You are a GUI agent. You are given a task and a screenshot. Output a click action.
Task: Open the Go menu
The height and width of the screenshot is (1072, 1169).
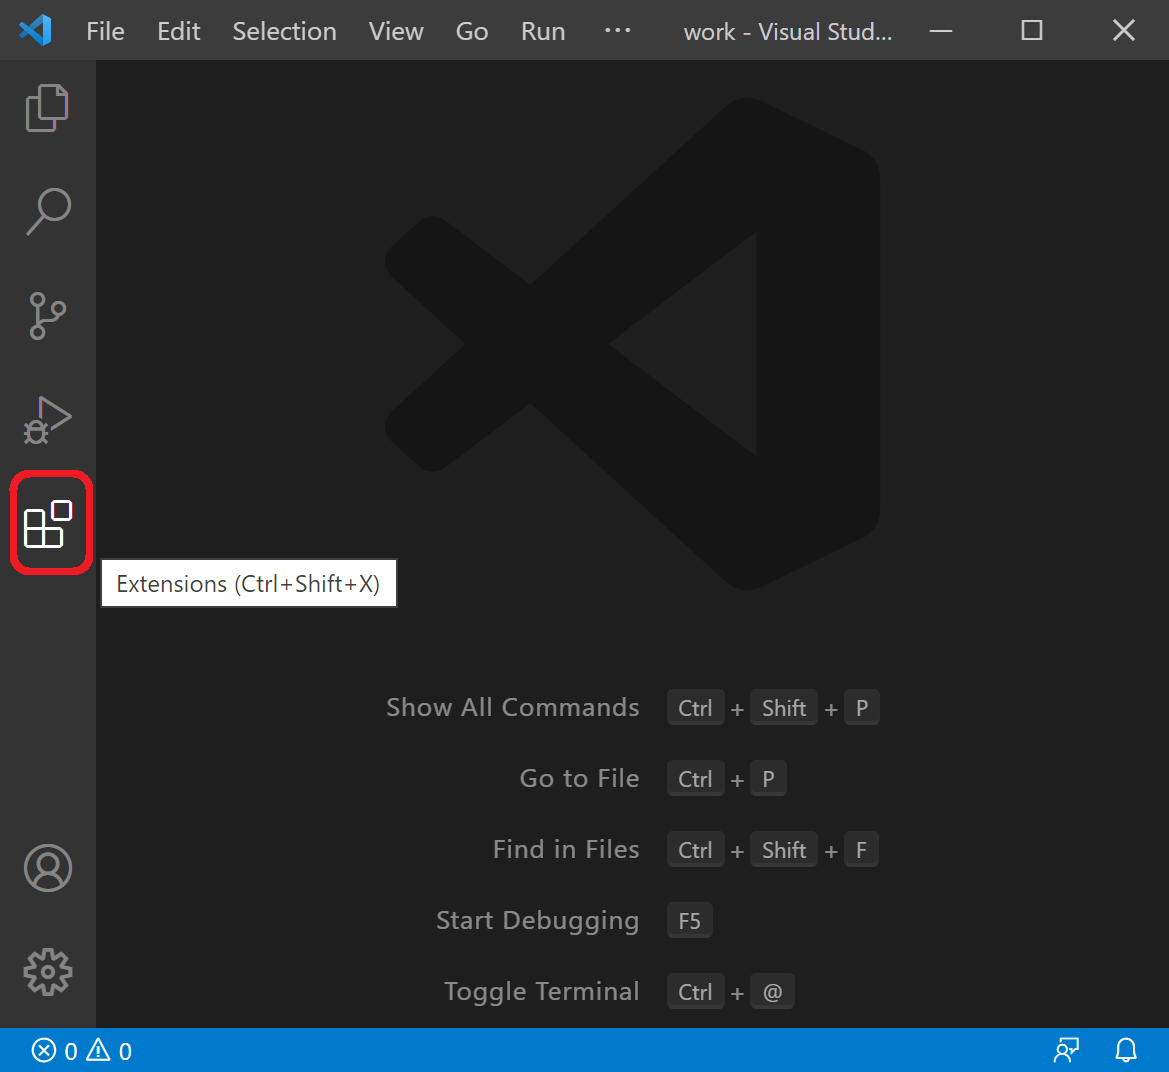tap(472, 31)
